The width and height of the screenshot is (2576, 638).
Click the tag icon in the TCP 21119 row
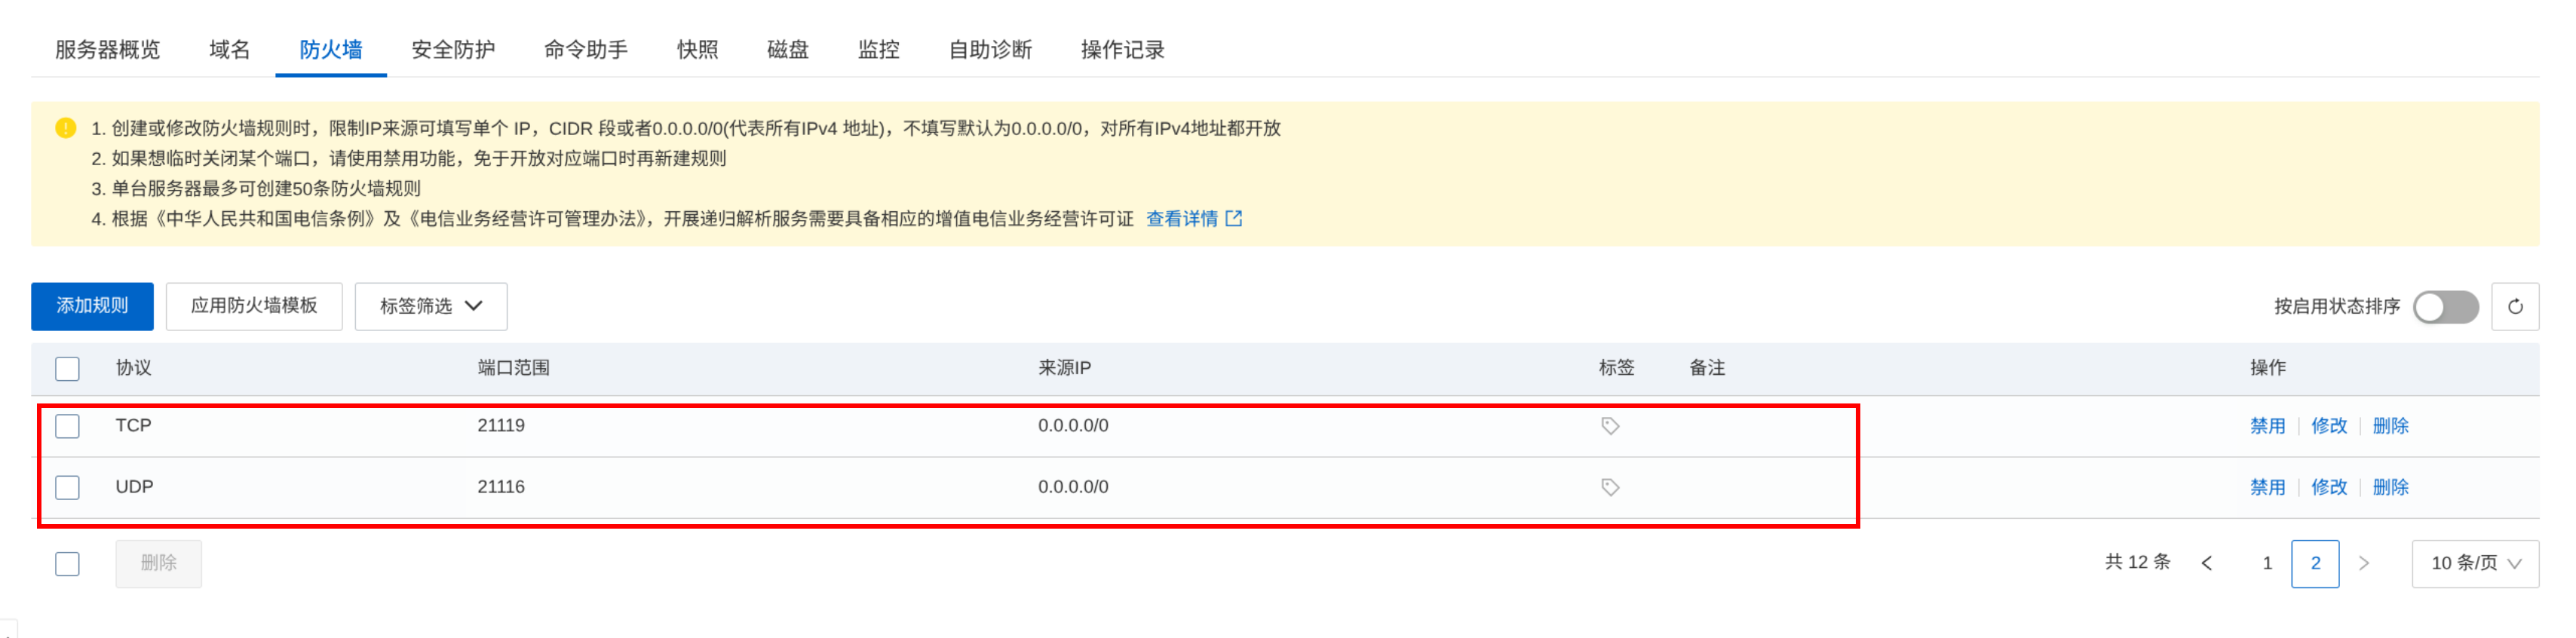point(1610,426)
